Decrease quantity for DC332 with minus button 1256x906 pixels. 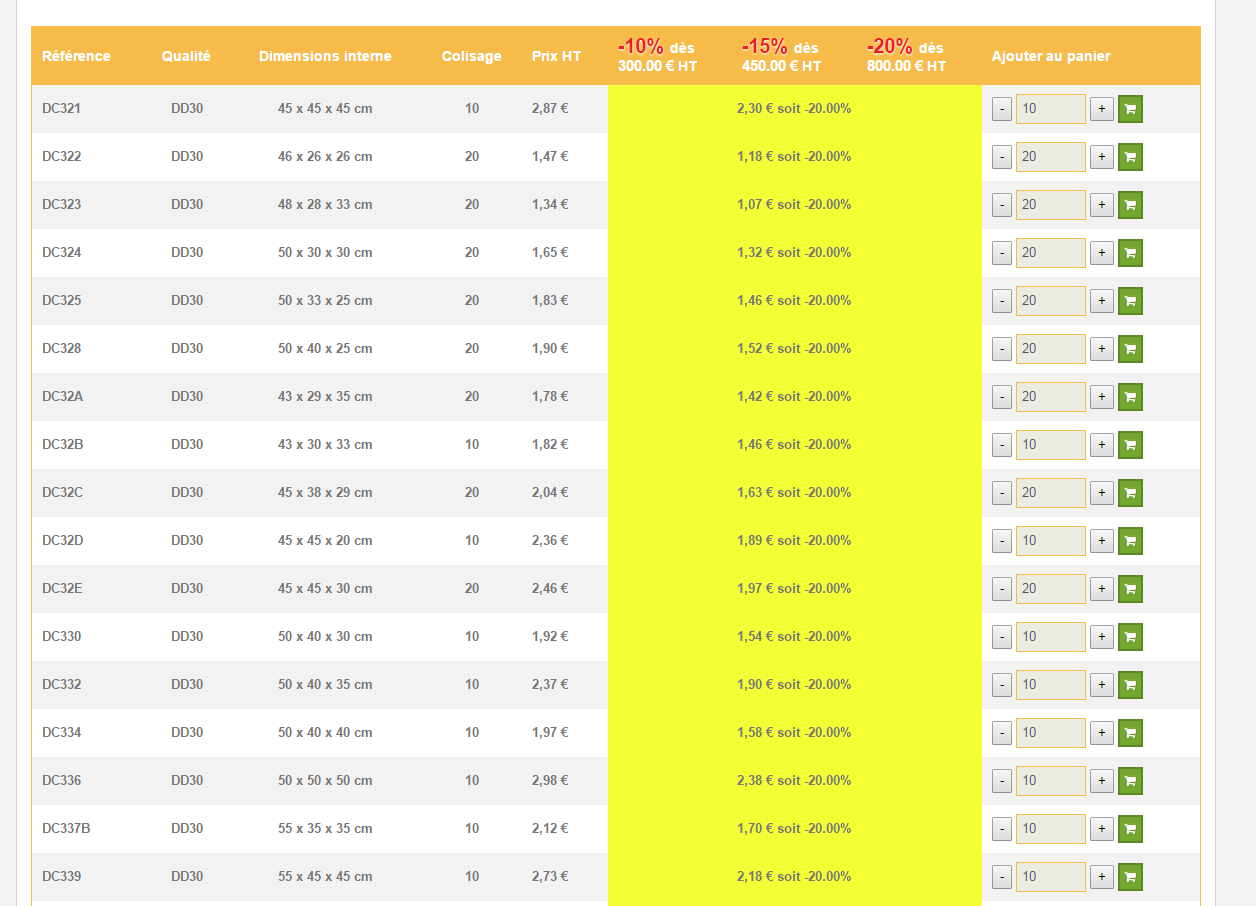[x=1002, y=685]
